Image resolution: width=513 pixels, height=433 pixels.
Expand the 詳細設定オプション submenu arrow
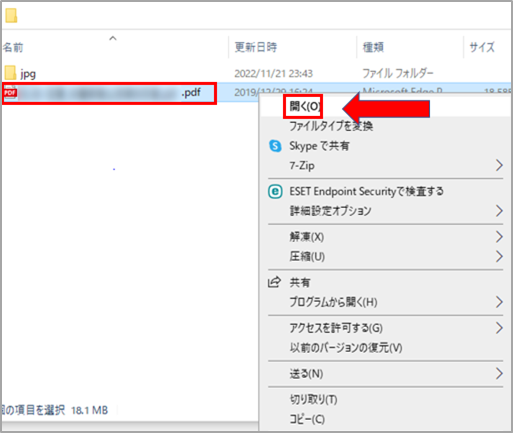point(499,211)
